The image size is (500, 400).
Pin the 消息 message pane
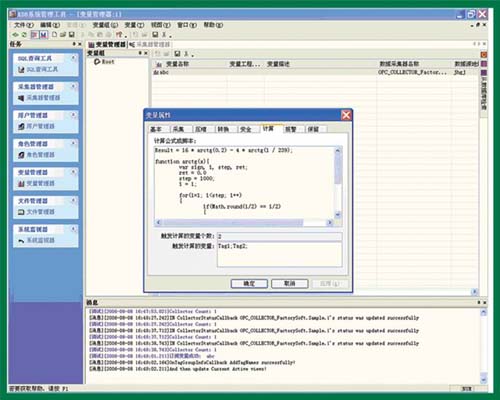click(479, 302)
